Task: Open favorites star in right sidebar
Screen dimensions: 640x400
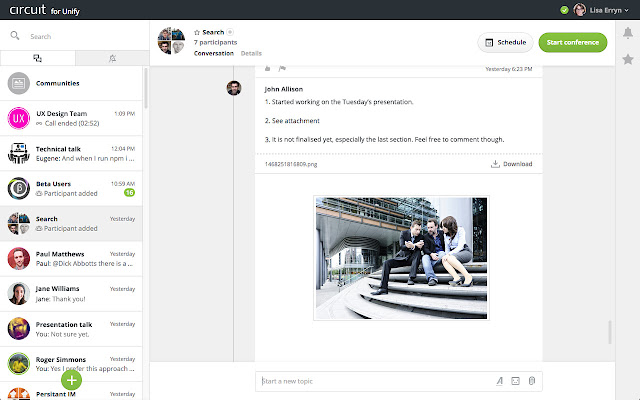Action: pos(627,60)
